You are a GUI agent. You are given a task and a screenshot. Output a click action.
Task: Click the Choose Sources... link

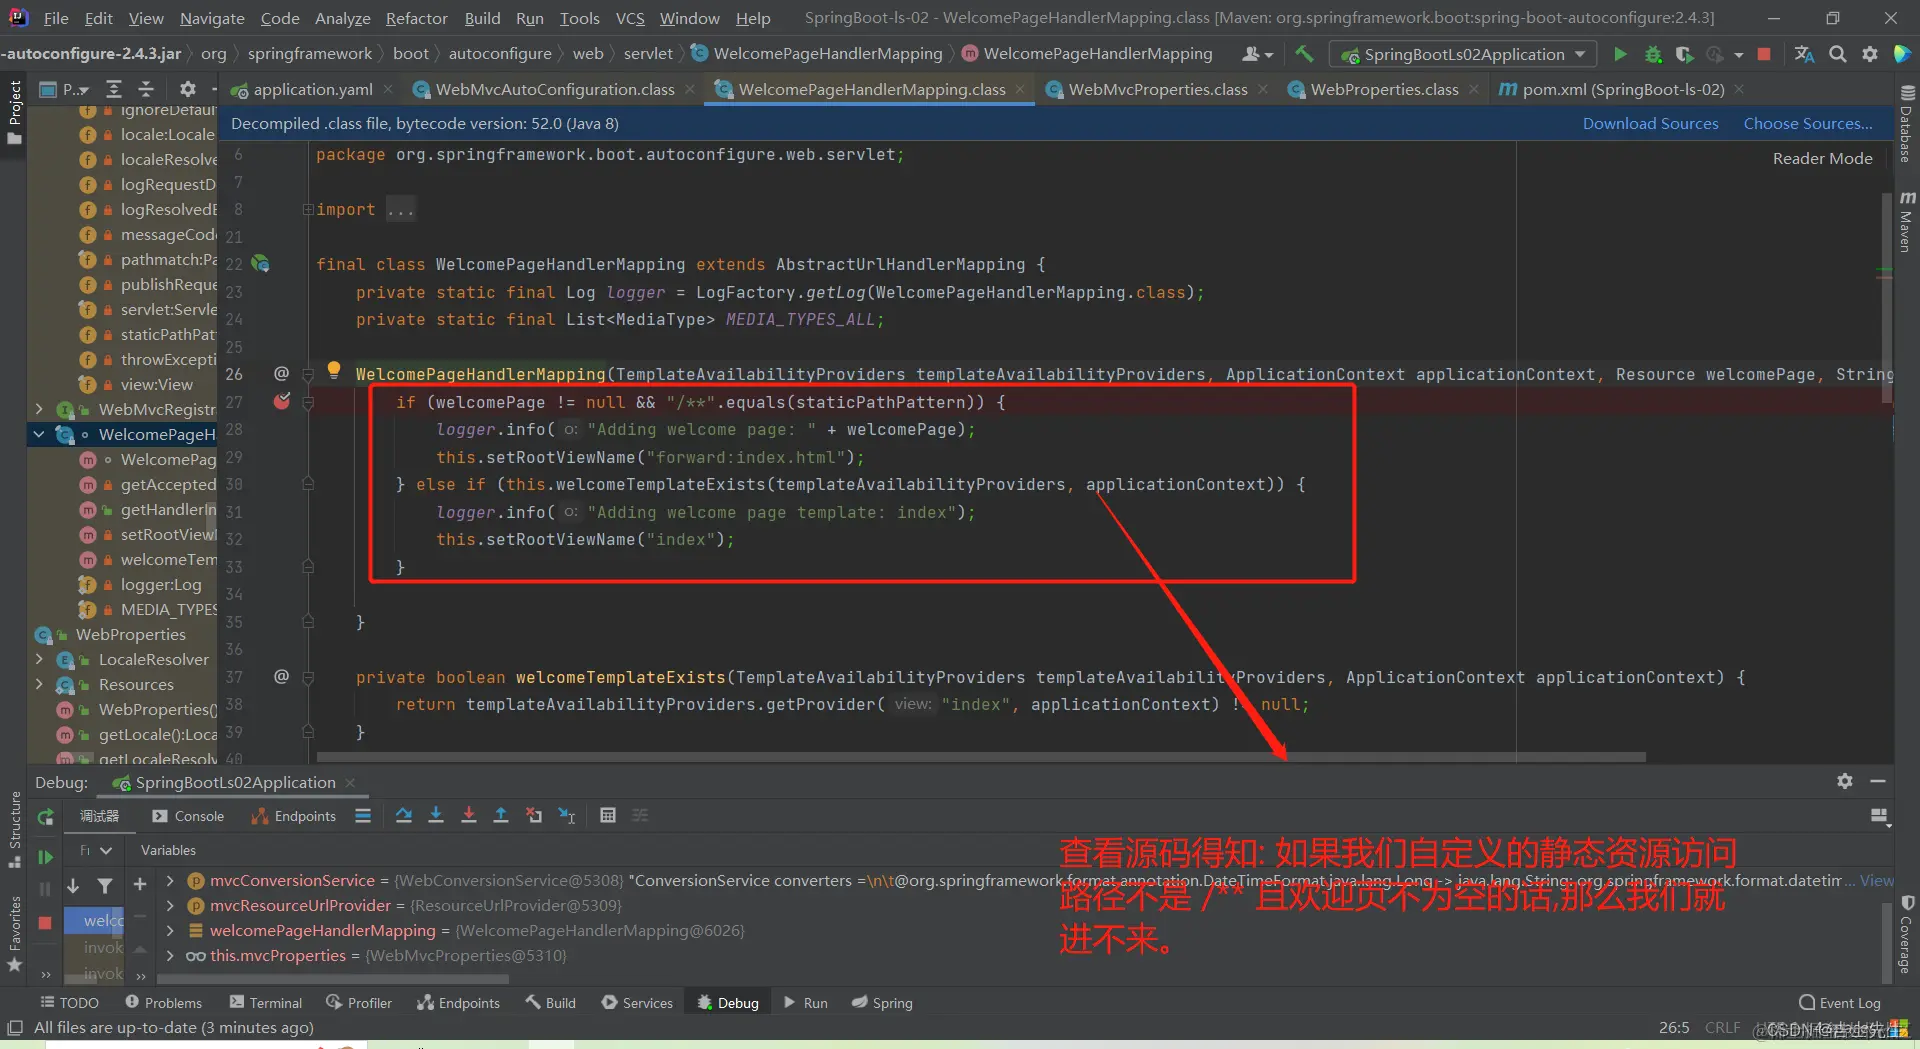coord(1808,123)
